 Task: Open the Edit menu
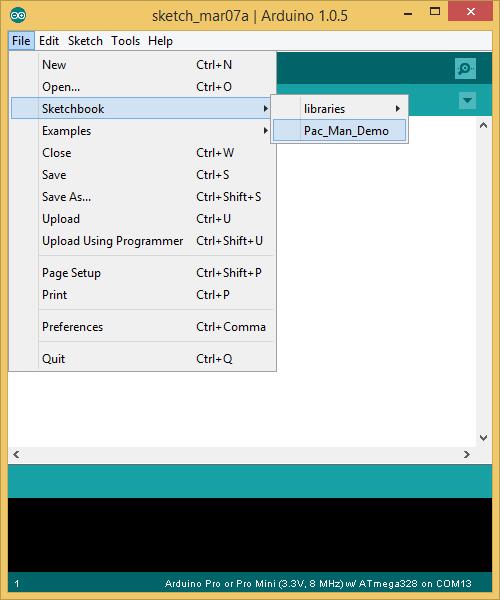(49, 41)
